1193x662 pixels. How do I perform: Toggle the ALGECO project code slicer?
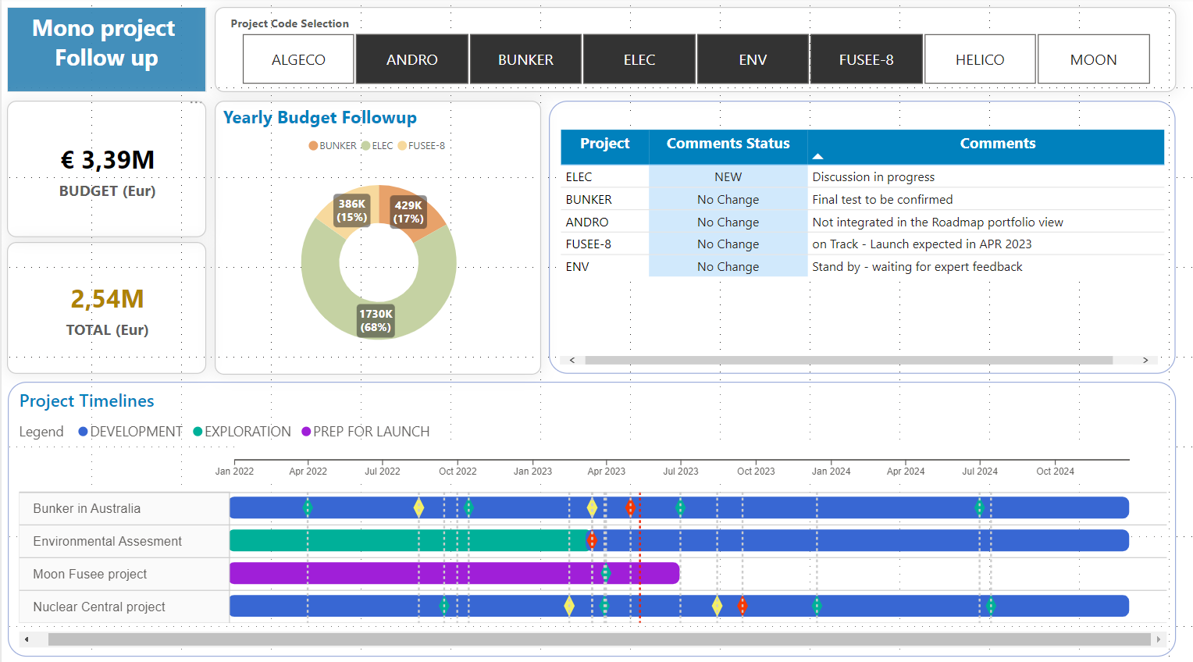(x=298, y=59)
